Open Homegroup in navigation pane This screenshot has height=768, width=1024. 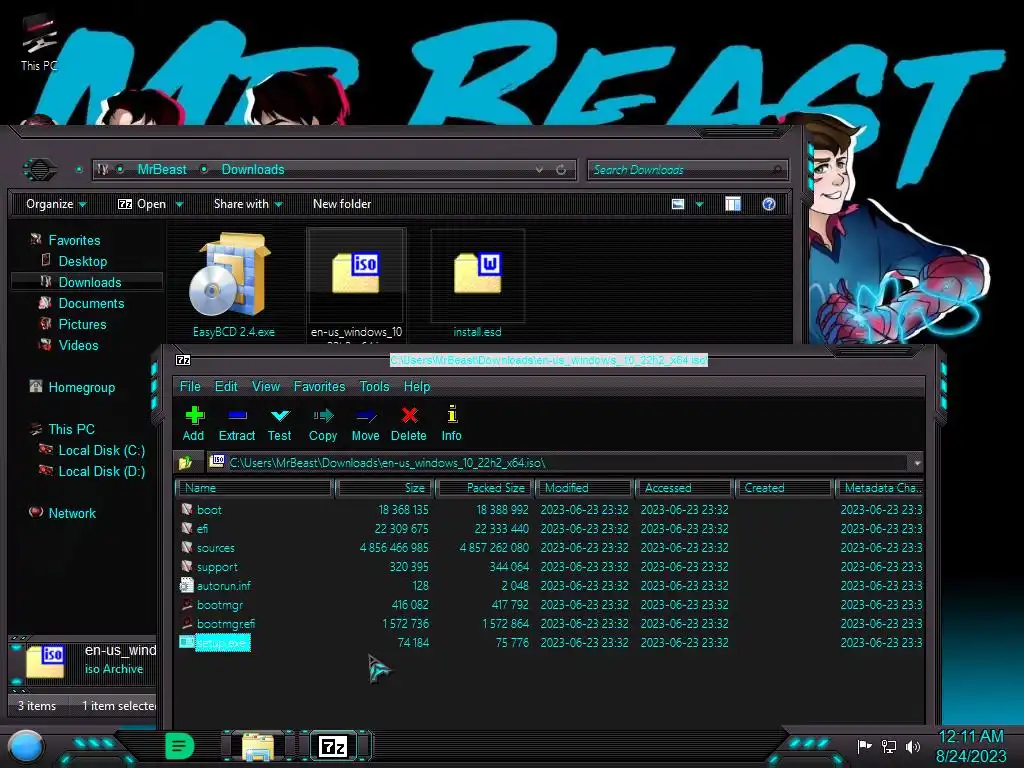pos(81,387)
